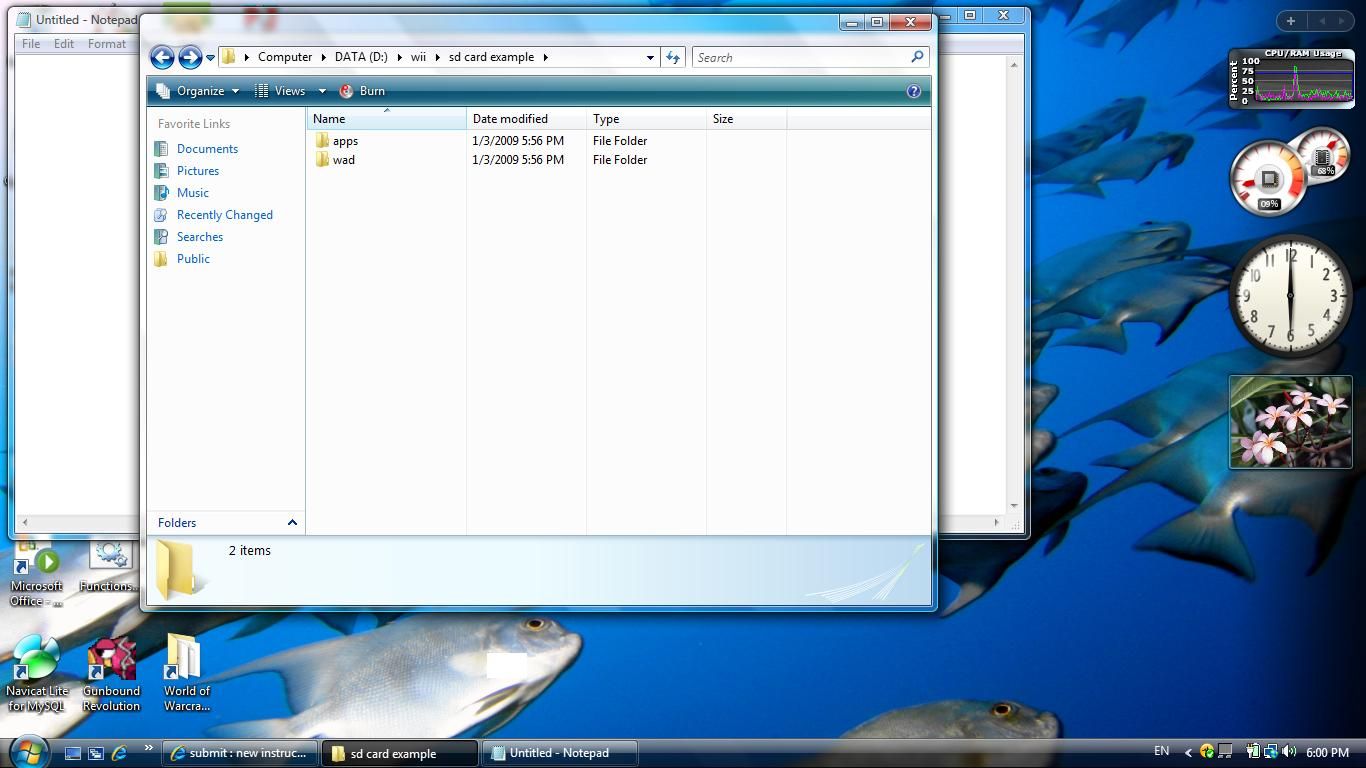Open Documents from Favorite Links
This screenshot has height=768, width=1366.
[x=206, y=148]
